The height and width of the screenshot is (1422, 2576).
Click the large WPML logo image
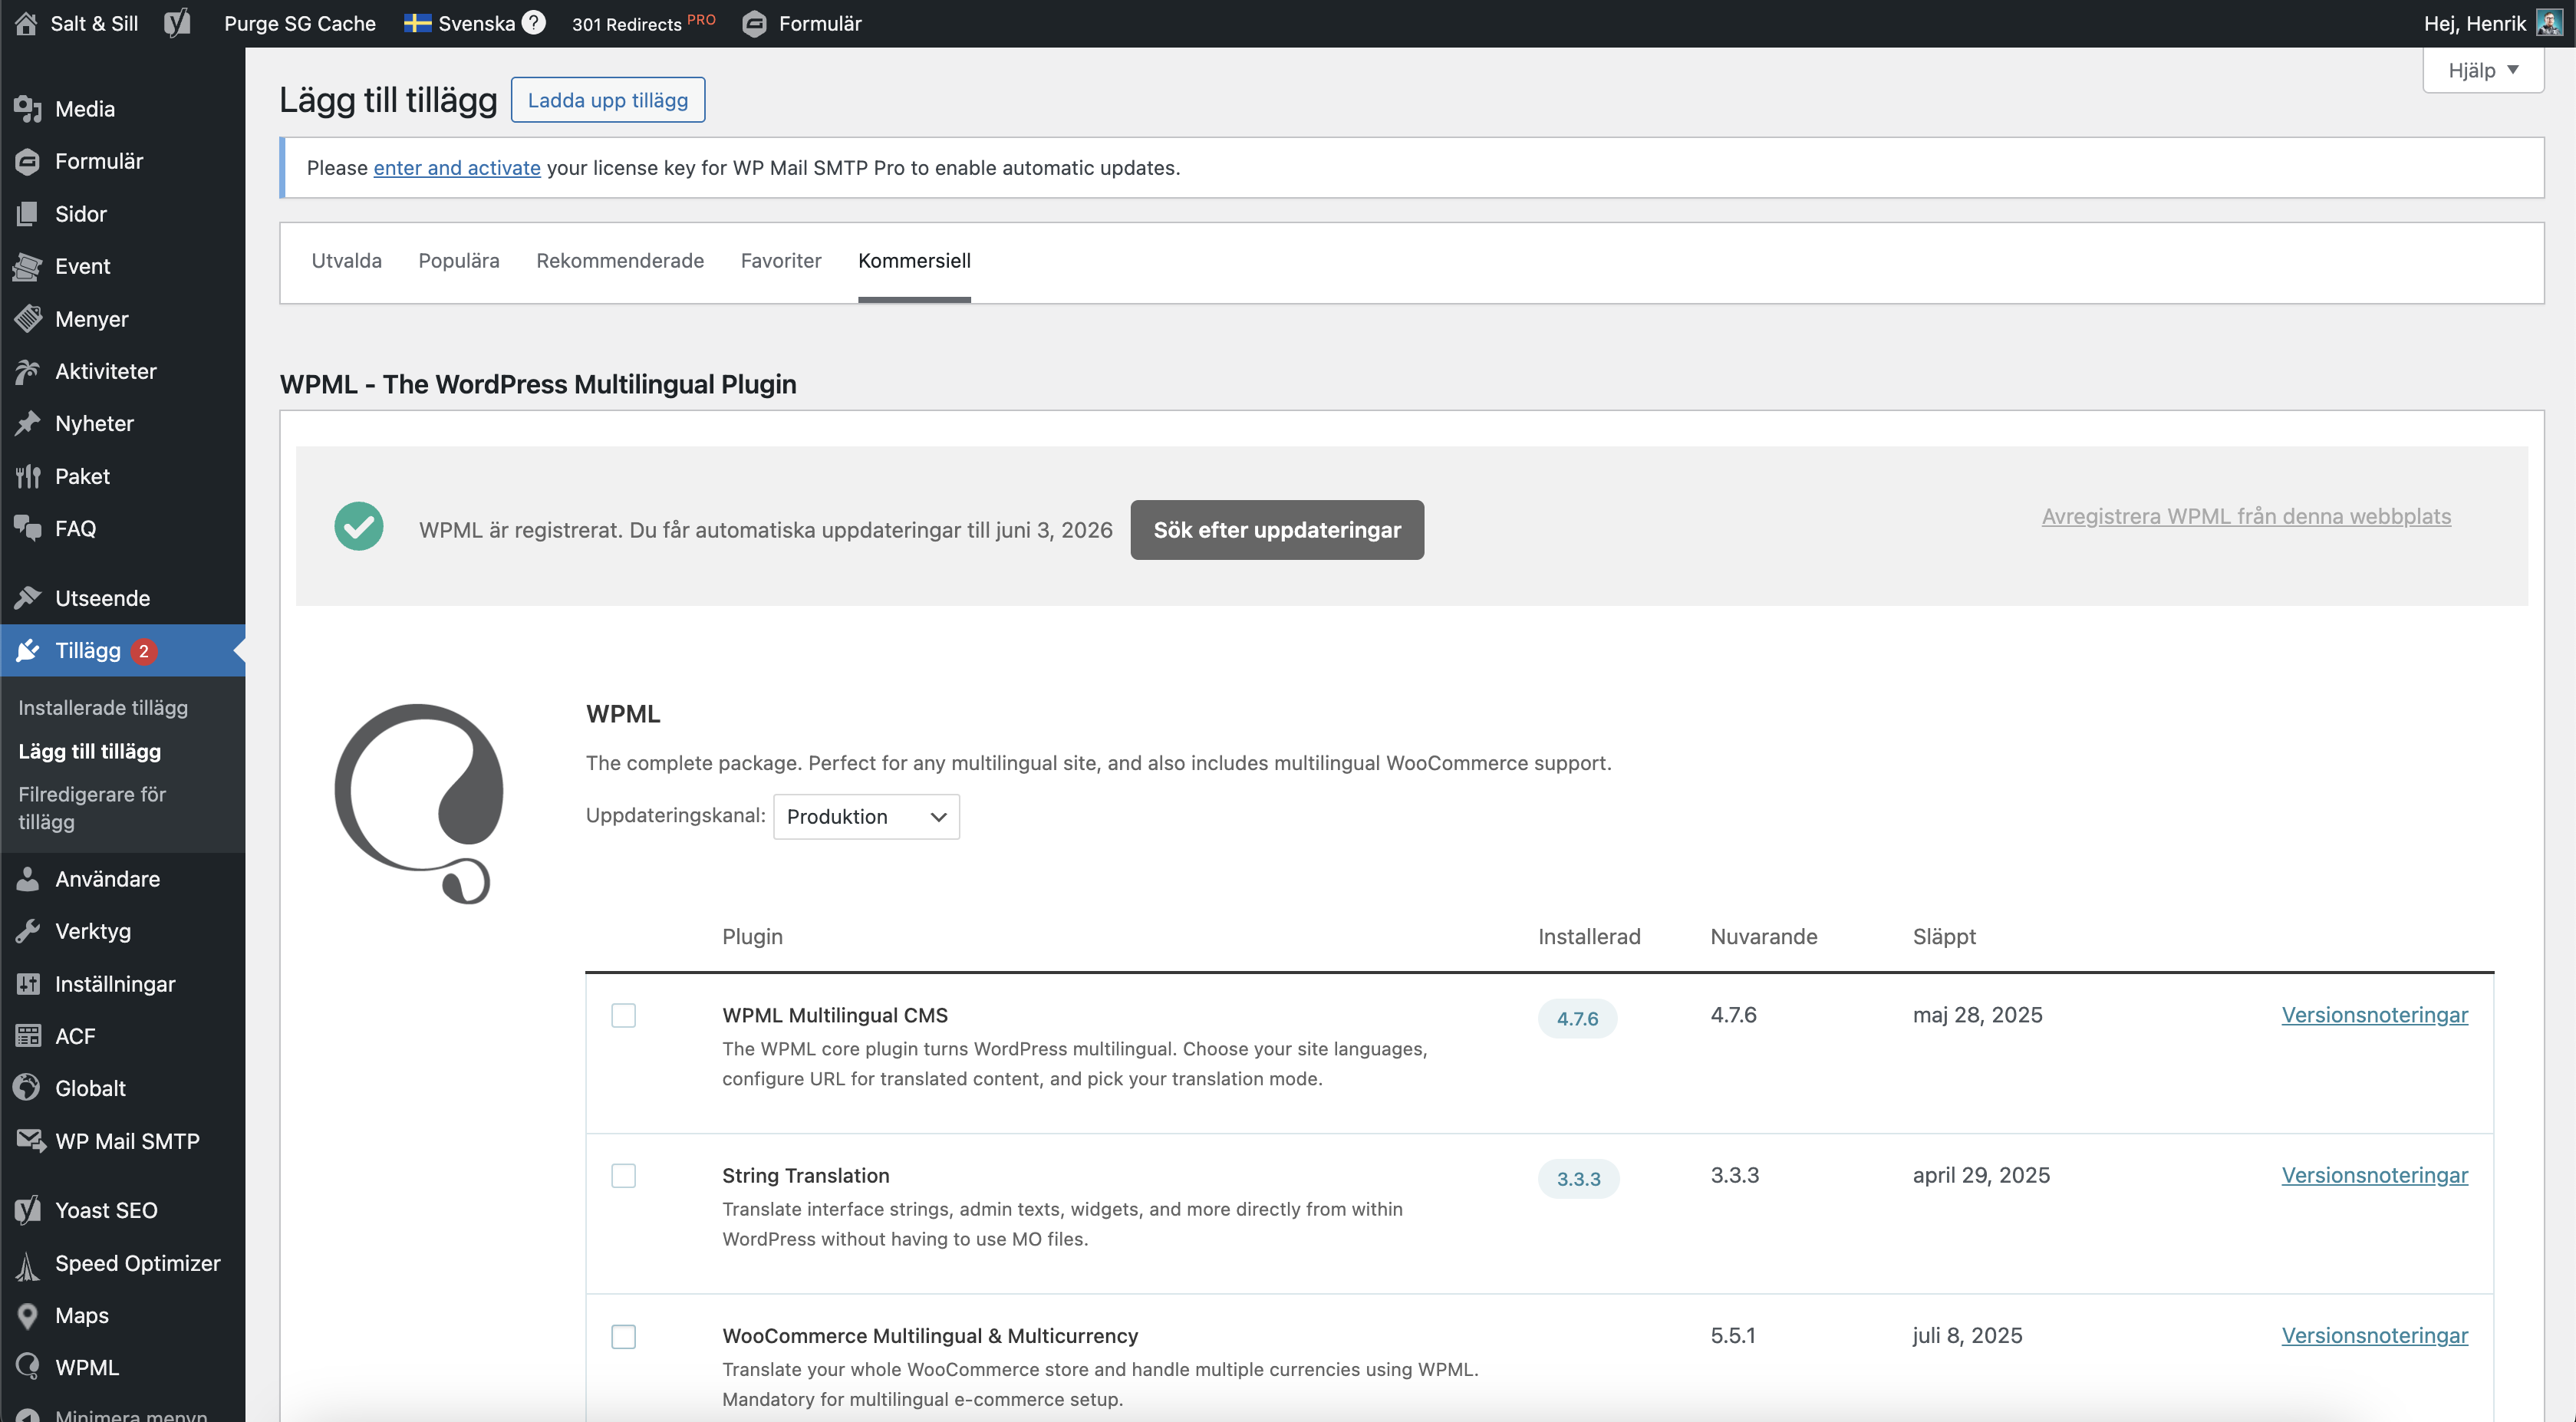419,803
